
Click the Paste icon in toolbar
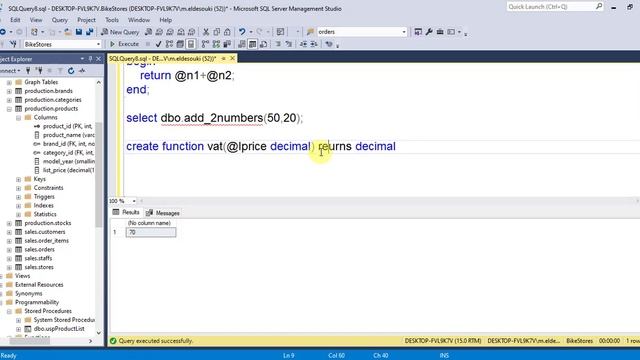point(227,32)
